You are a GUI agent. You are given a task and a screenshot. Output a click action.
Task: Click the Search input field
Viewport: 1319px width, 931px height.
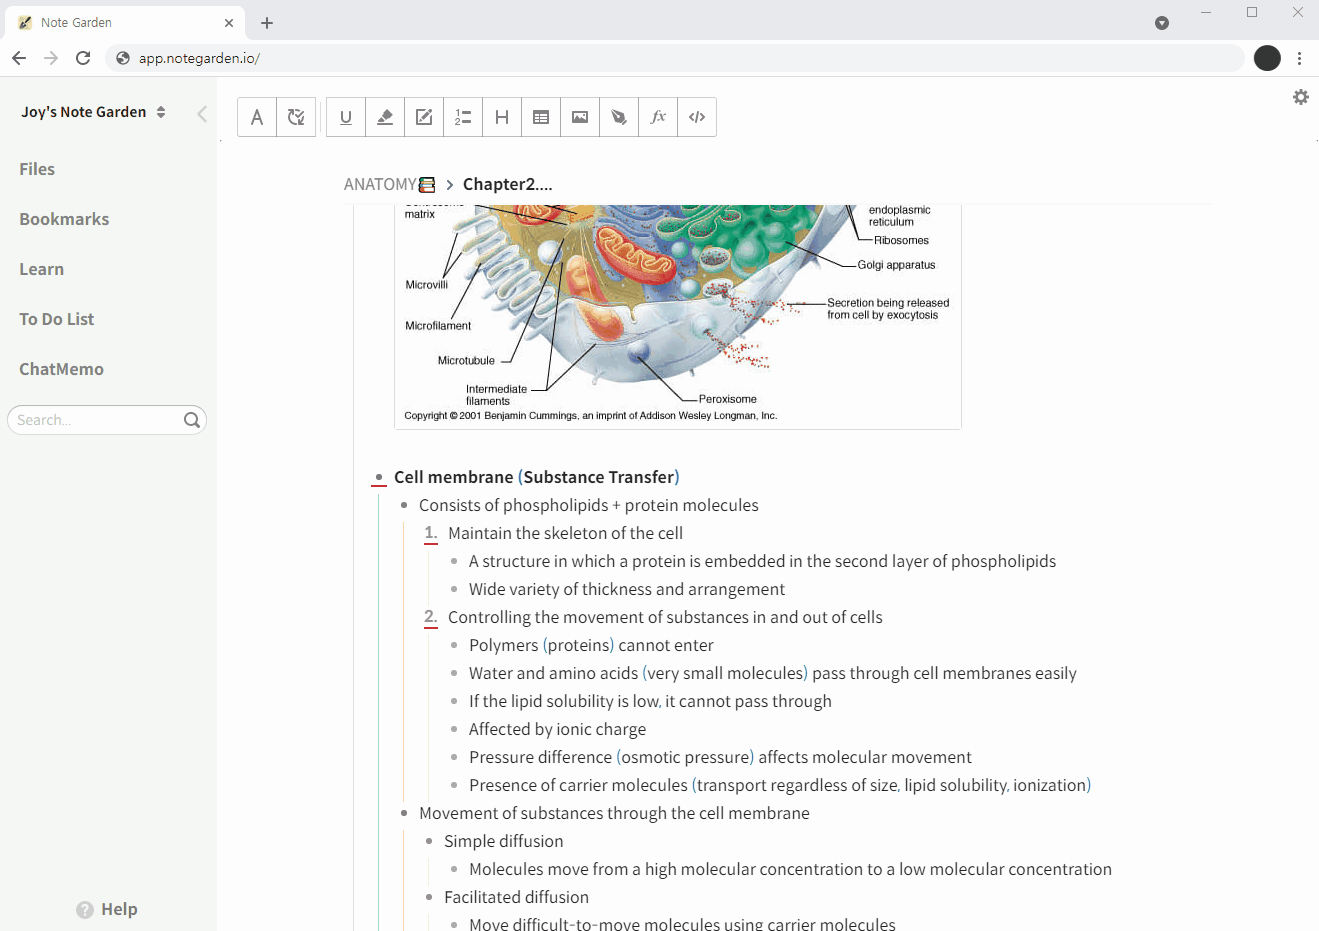(97, 420)
